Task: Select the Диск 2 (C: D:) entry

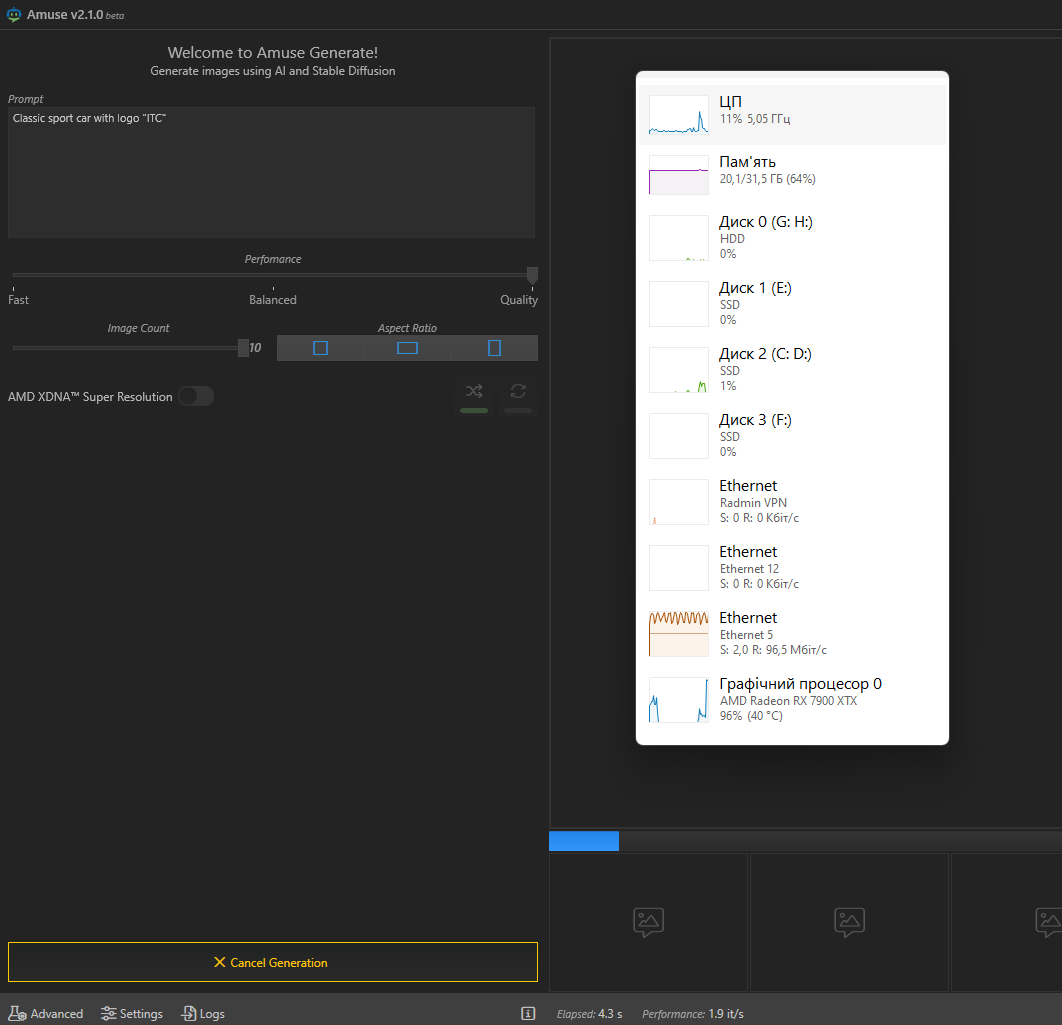Action: tap(790, 369)
